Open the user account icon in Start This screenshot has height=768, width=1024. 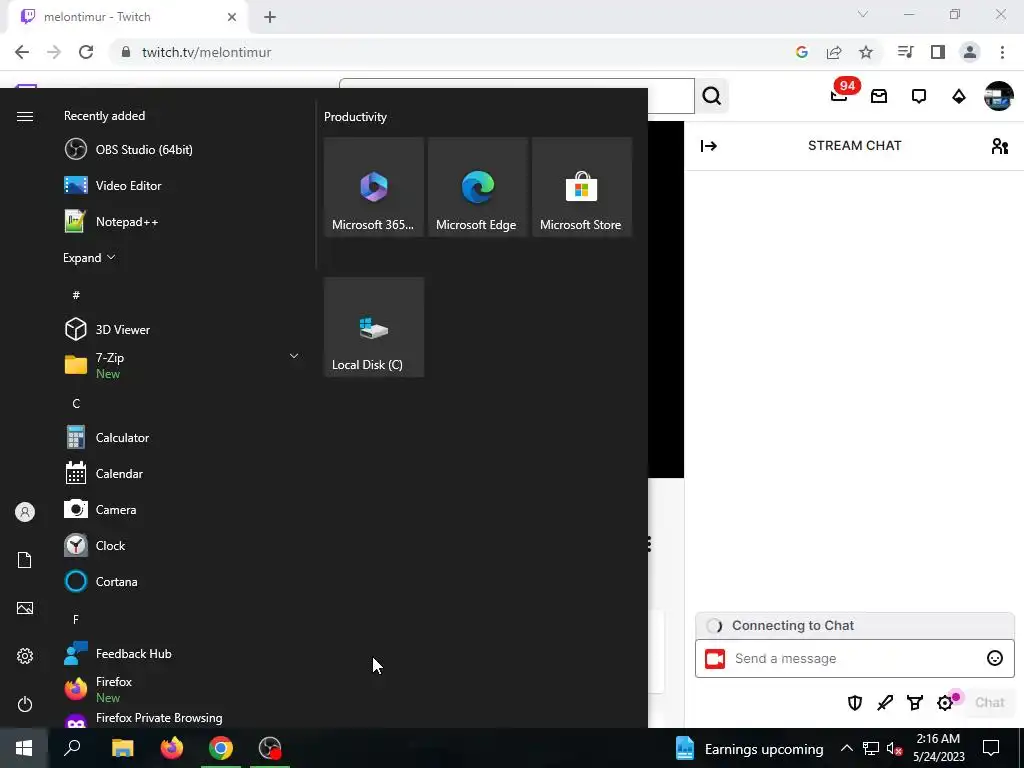point(25,512)
